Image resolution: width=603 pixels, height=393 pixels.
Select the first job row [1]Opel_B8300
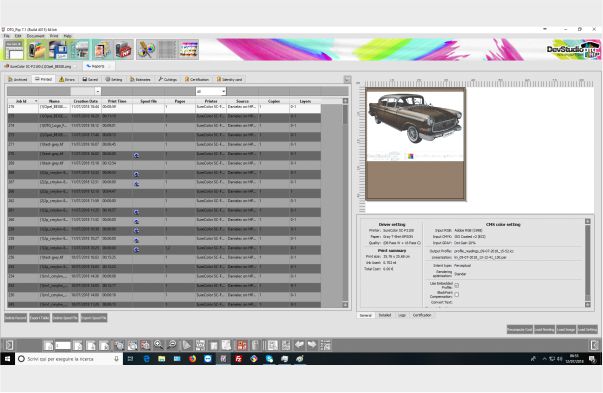(164, 108)
